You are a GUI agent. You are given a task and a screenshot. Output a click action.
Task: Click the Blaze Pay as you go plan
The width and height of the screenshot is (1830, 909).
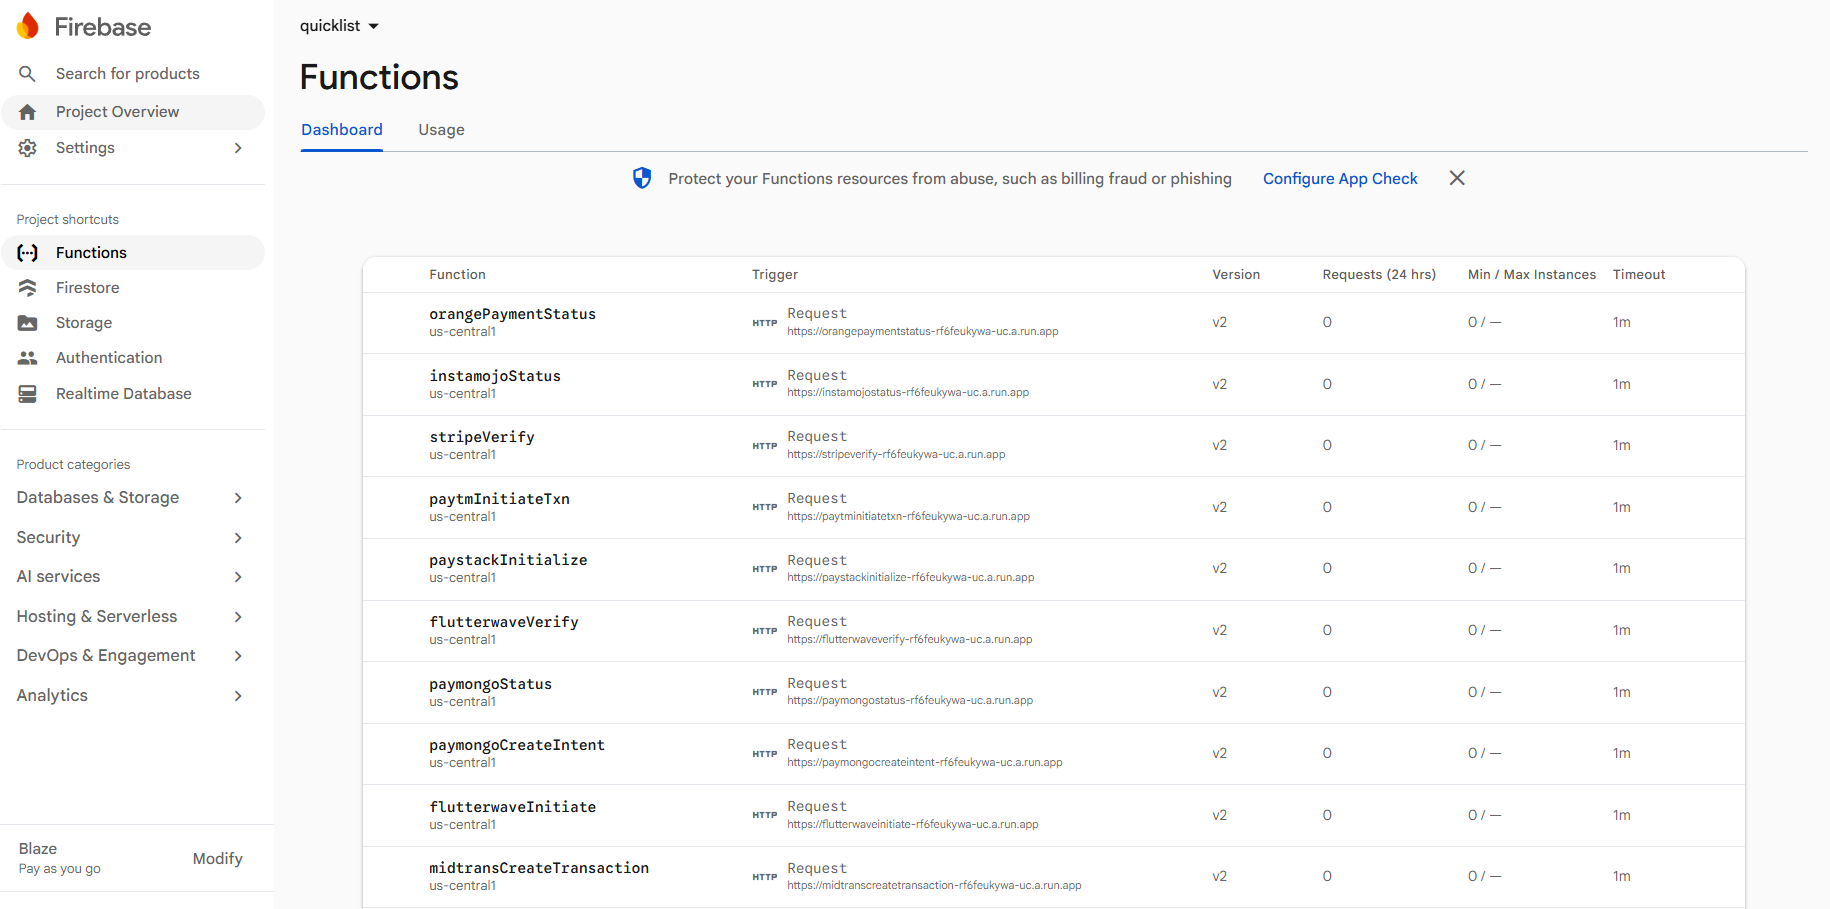(x=59, y=858)
